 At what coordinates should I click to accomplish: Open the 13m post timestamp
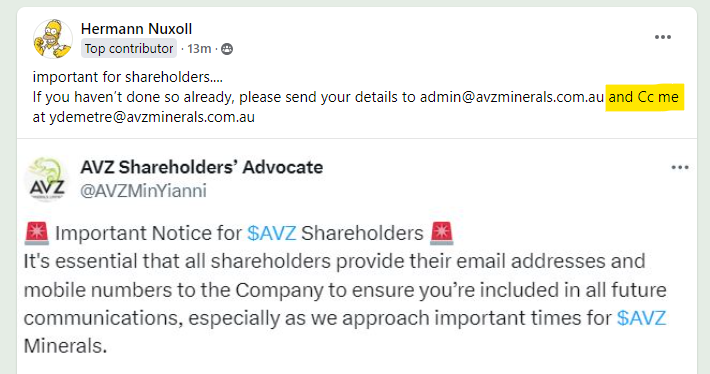point(199,48)
